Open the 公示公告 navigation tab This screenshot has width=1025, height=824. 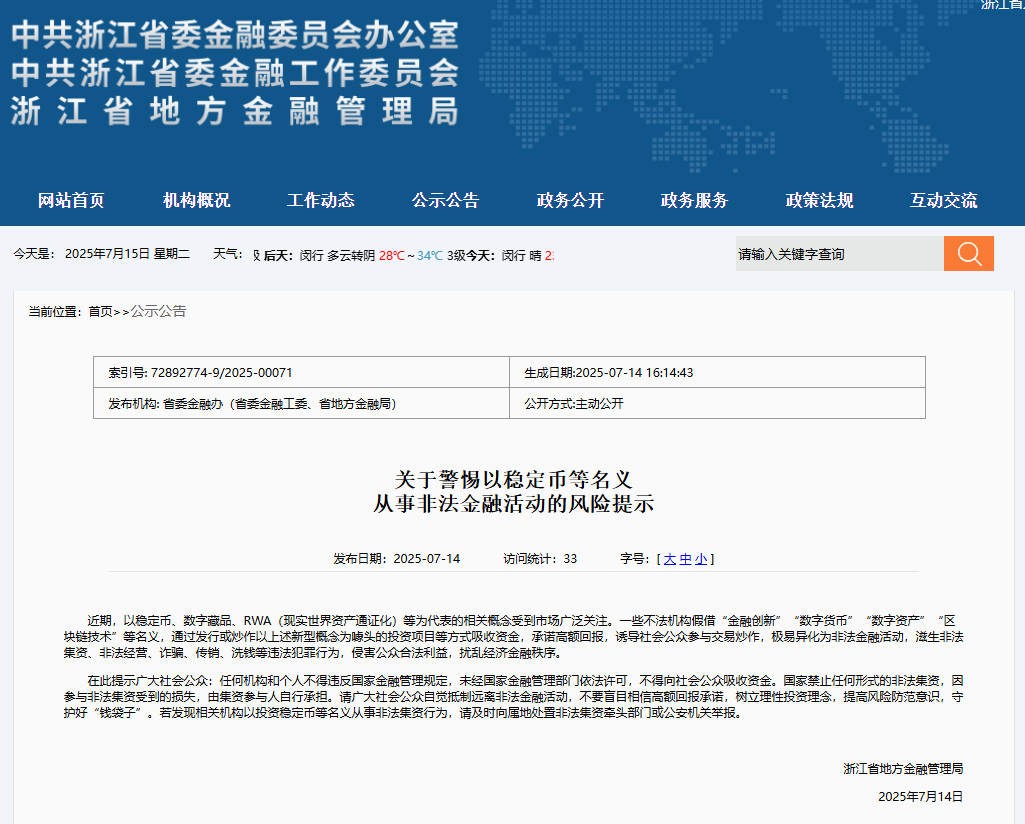445,200
